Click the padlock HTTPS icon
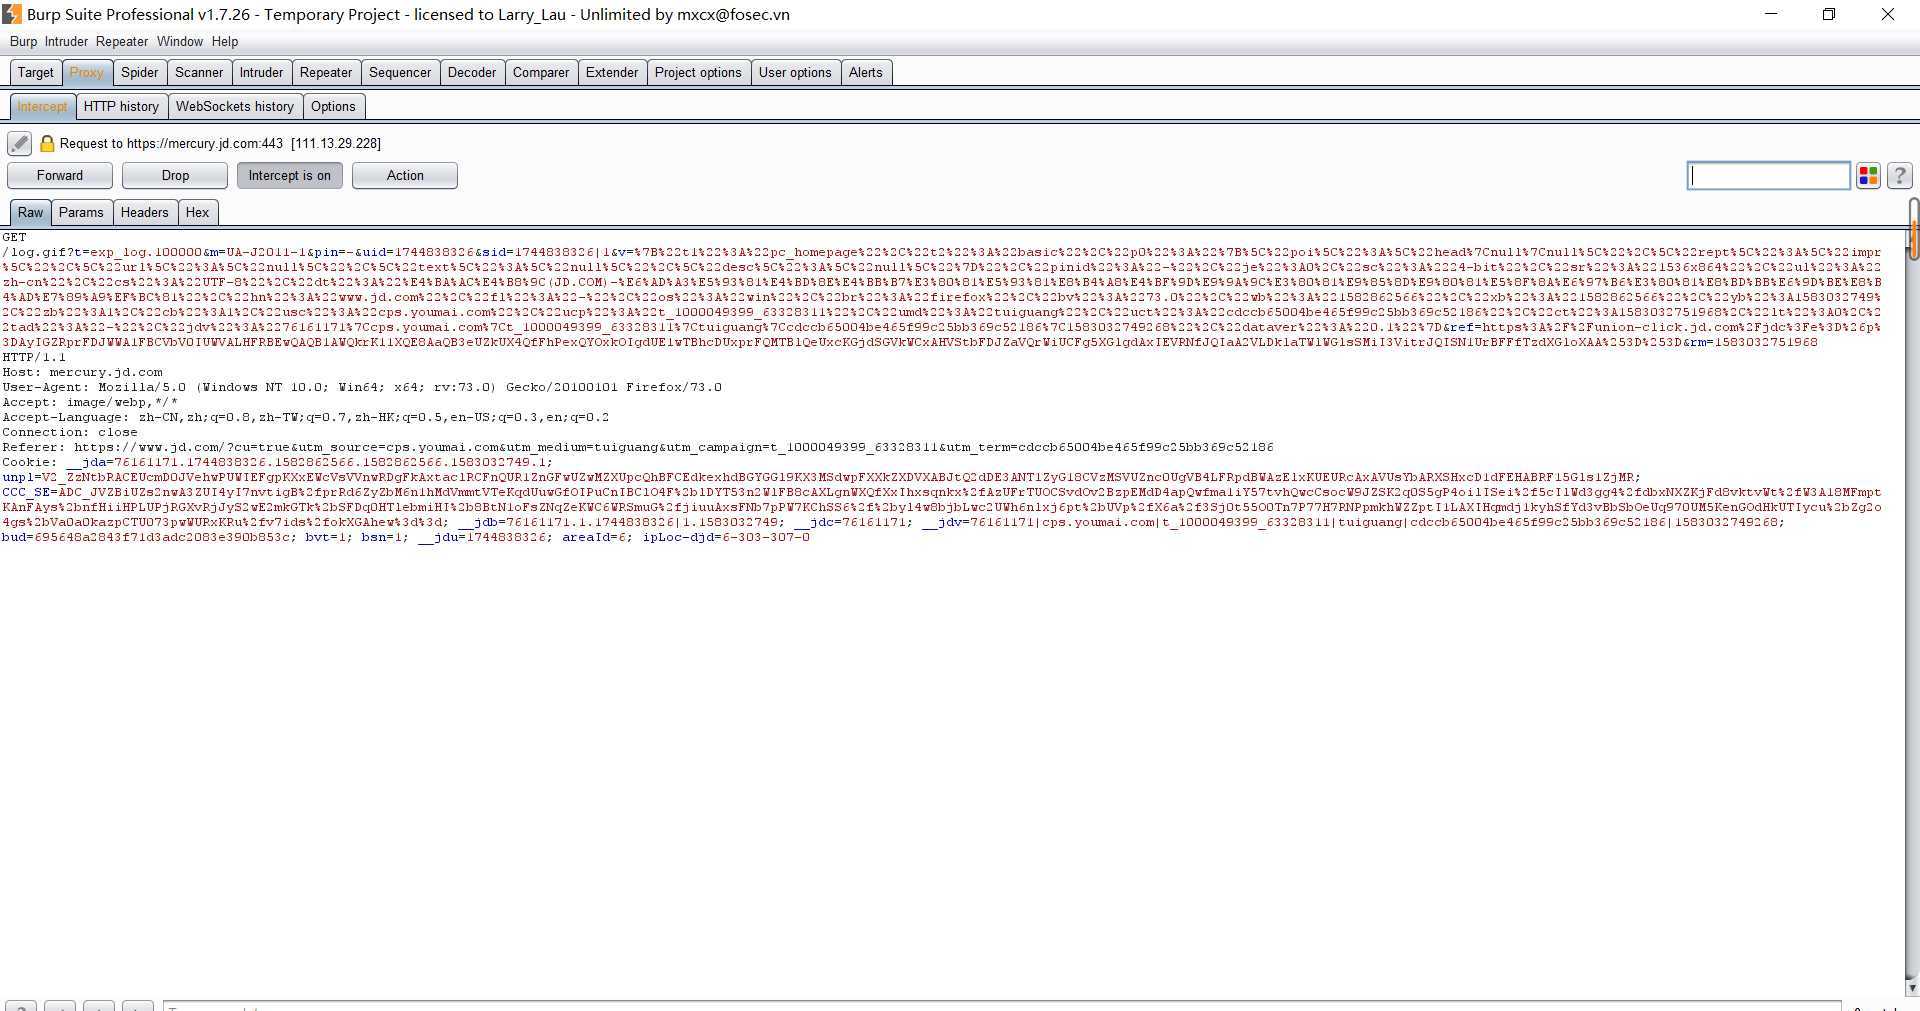Screen dimensions: 1920x1011 tap(47, 144)
